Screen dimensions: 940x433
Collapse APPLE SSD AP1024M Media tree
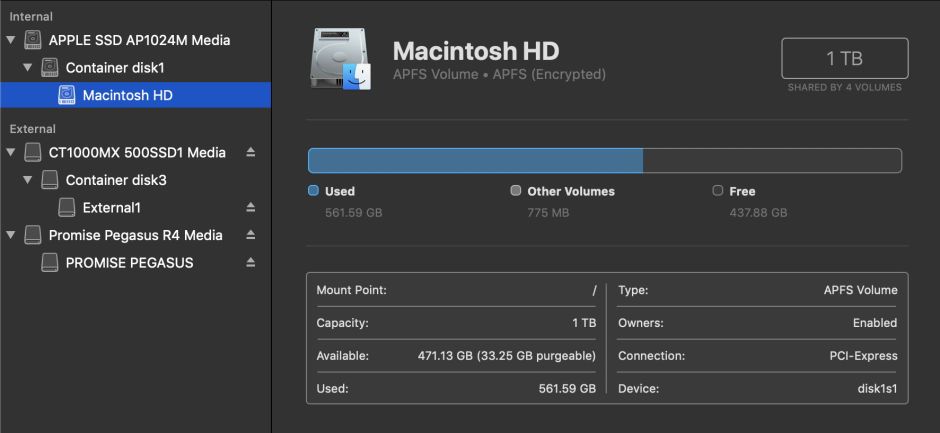10,40
